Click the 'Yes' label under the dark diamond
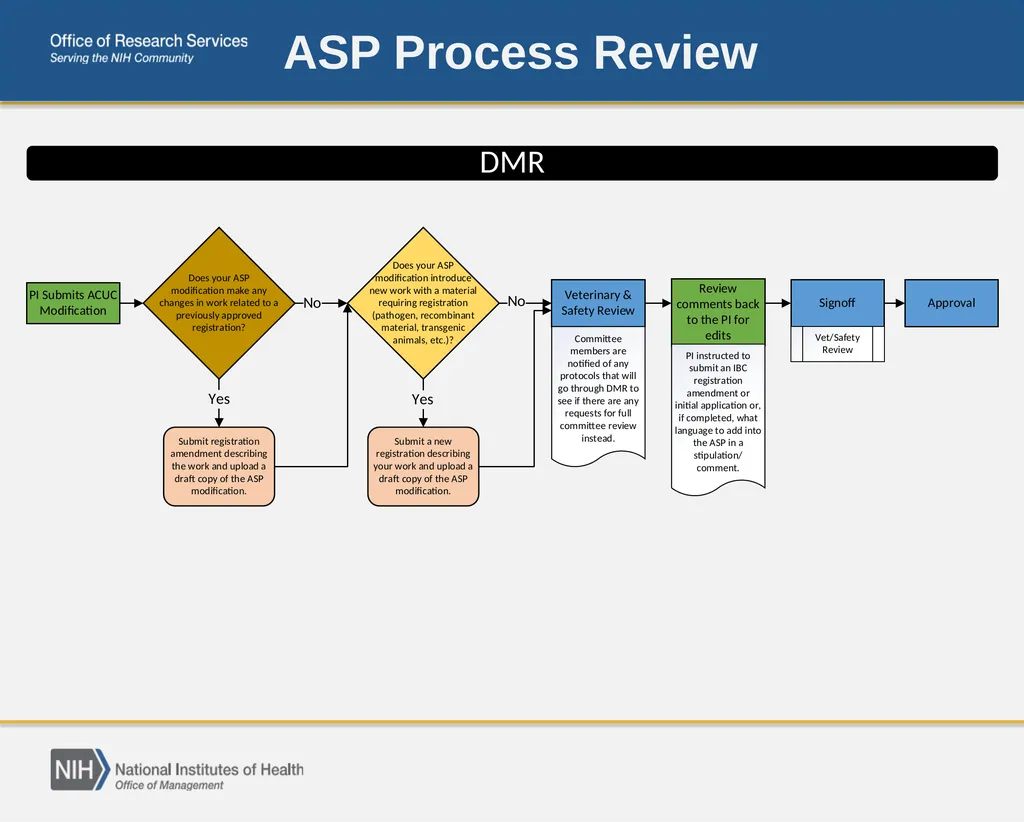Image resolution: width=1024 pixels, height=822 pixels. click(x=219, y=399)
